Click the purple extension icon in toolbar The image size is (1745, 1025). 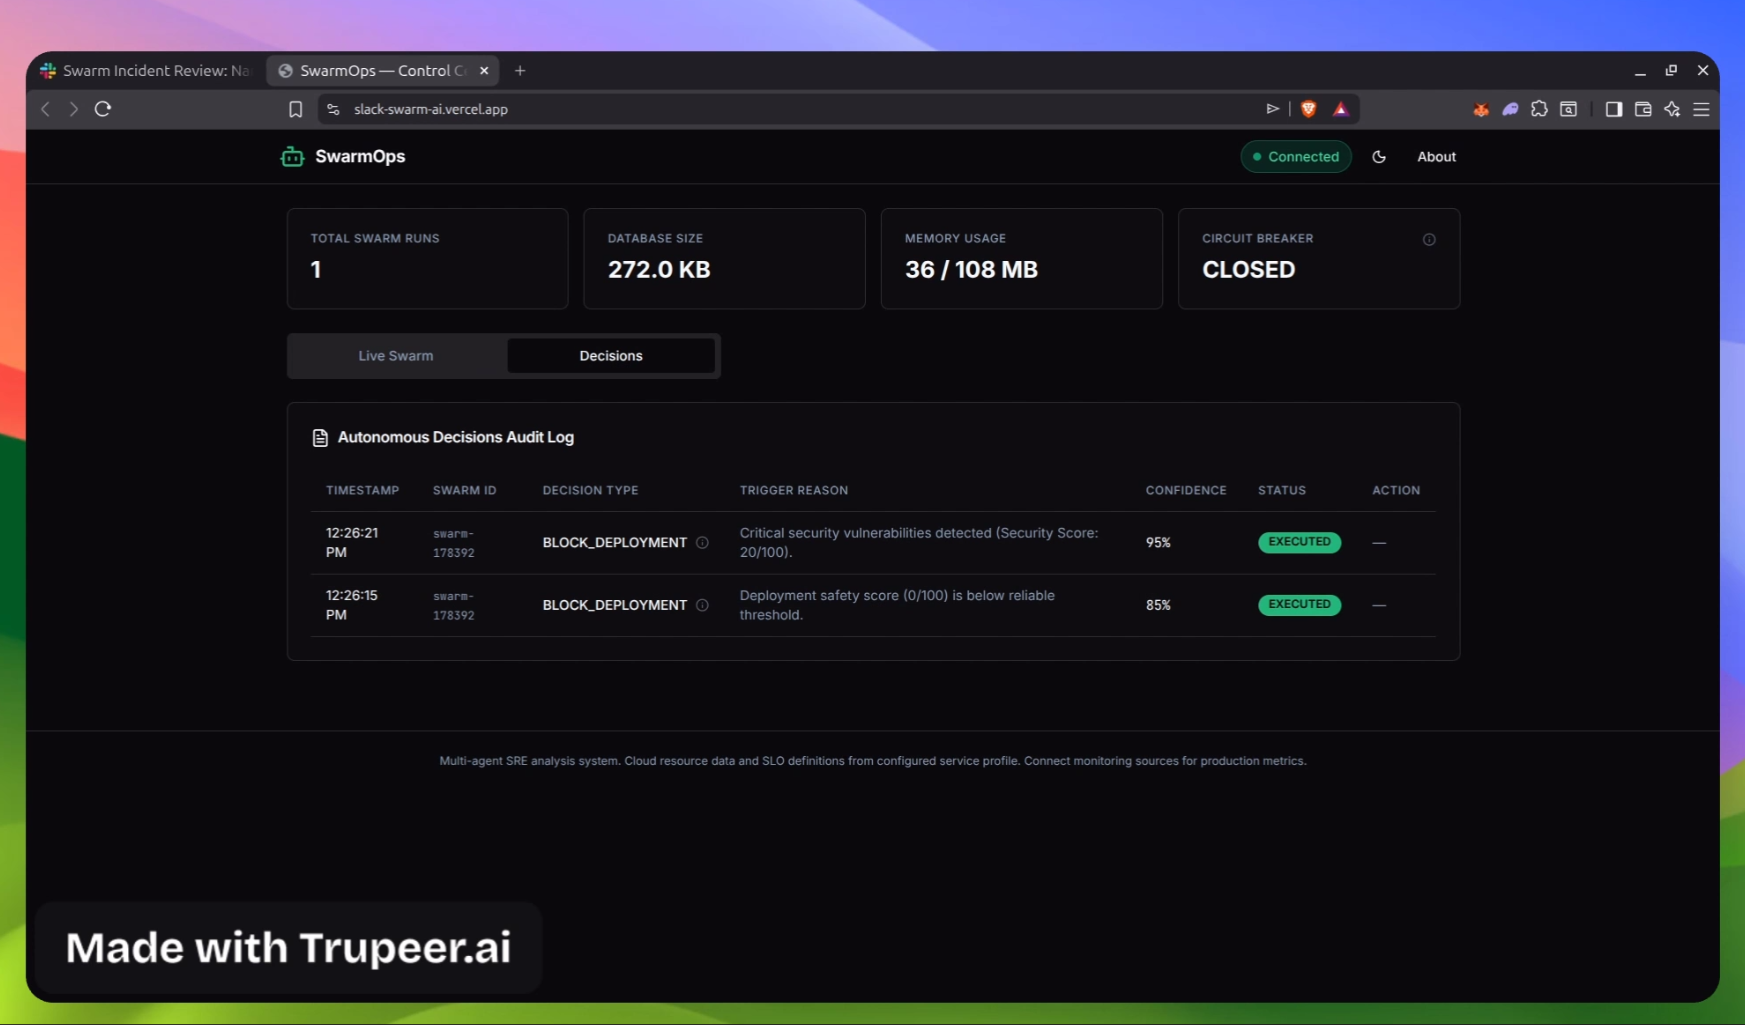1510,109
